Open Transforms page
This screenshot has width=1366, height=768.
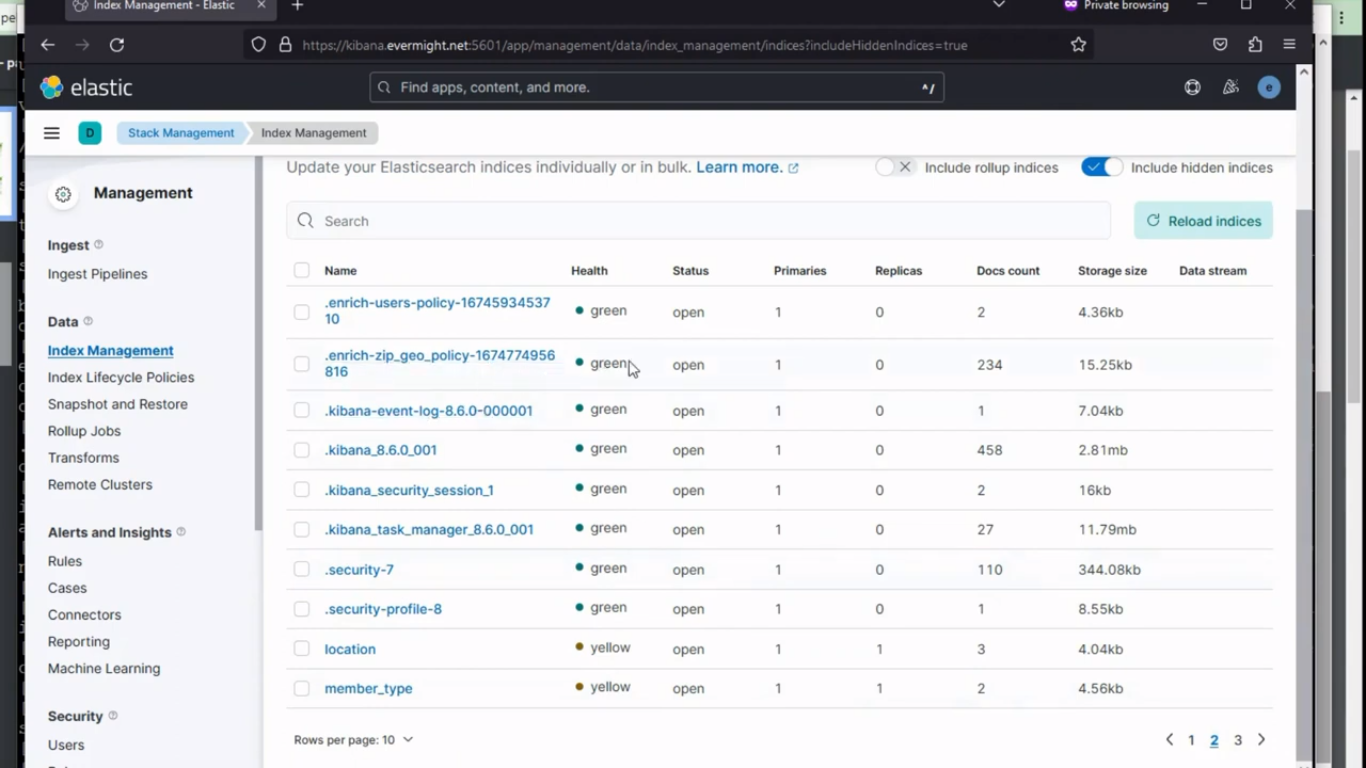[83, 458]
